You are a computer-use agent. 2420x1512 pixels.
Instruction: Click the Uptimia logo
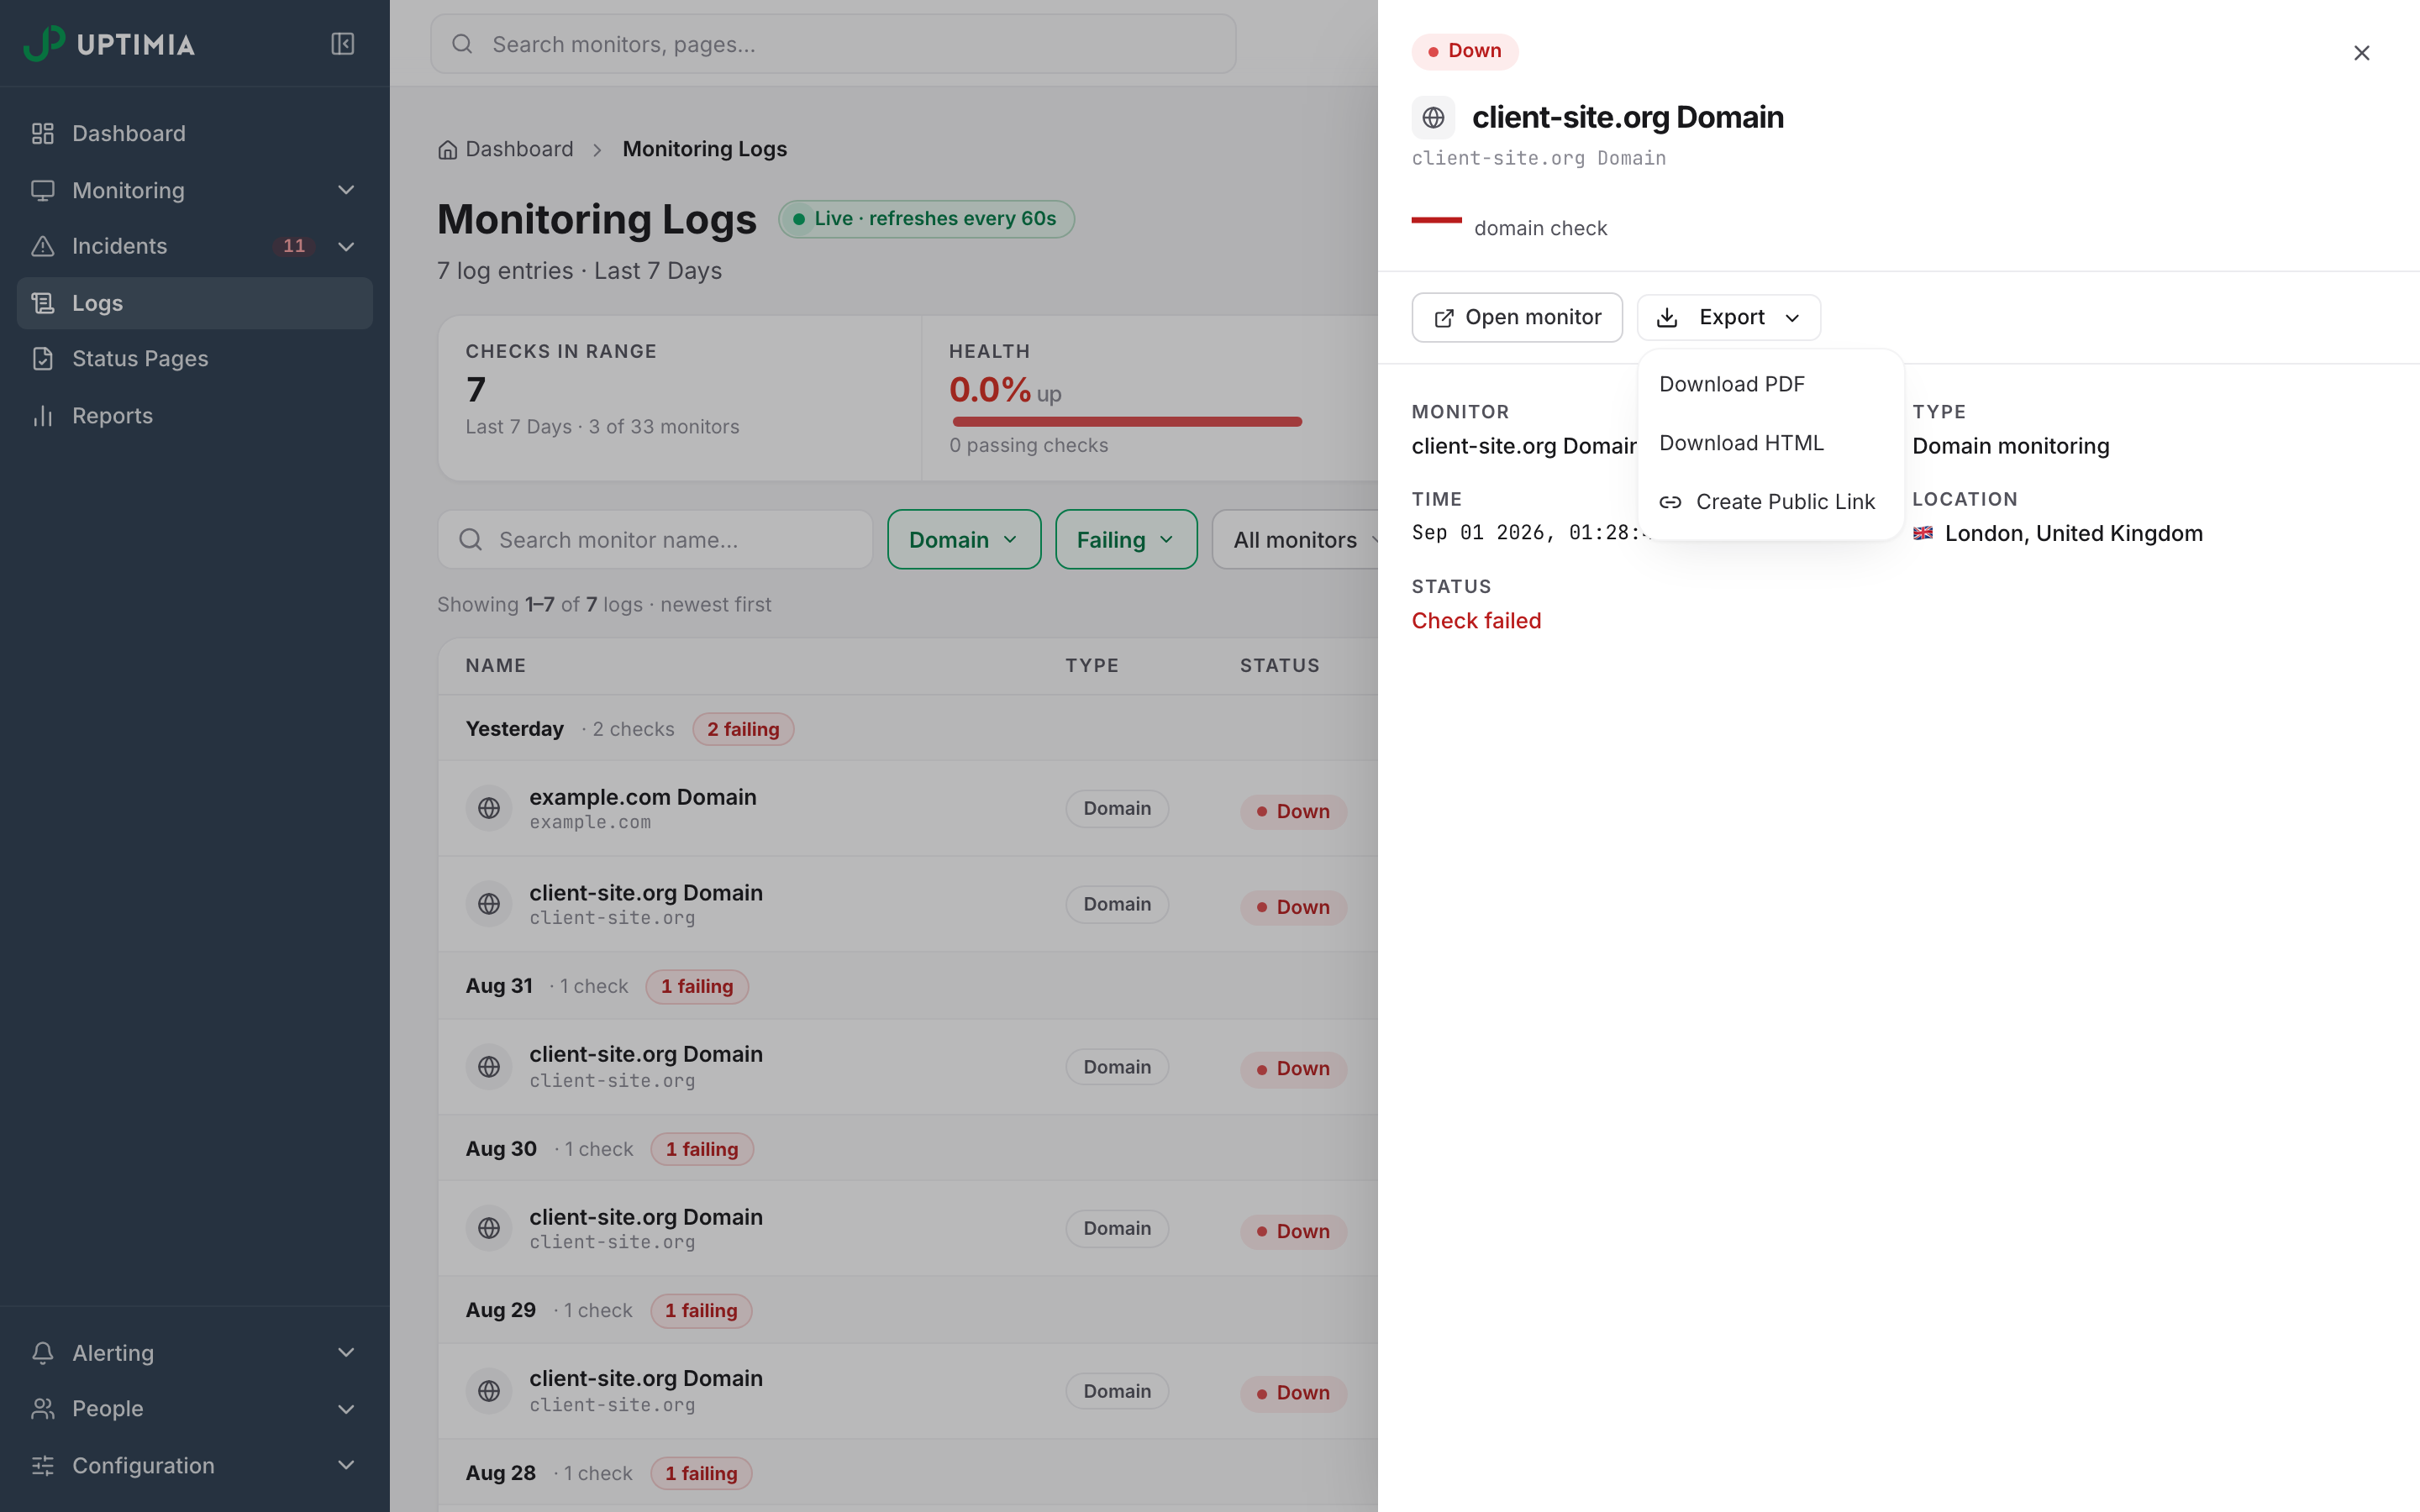pos(109,44)
